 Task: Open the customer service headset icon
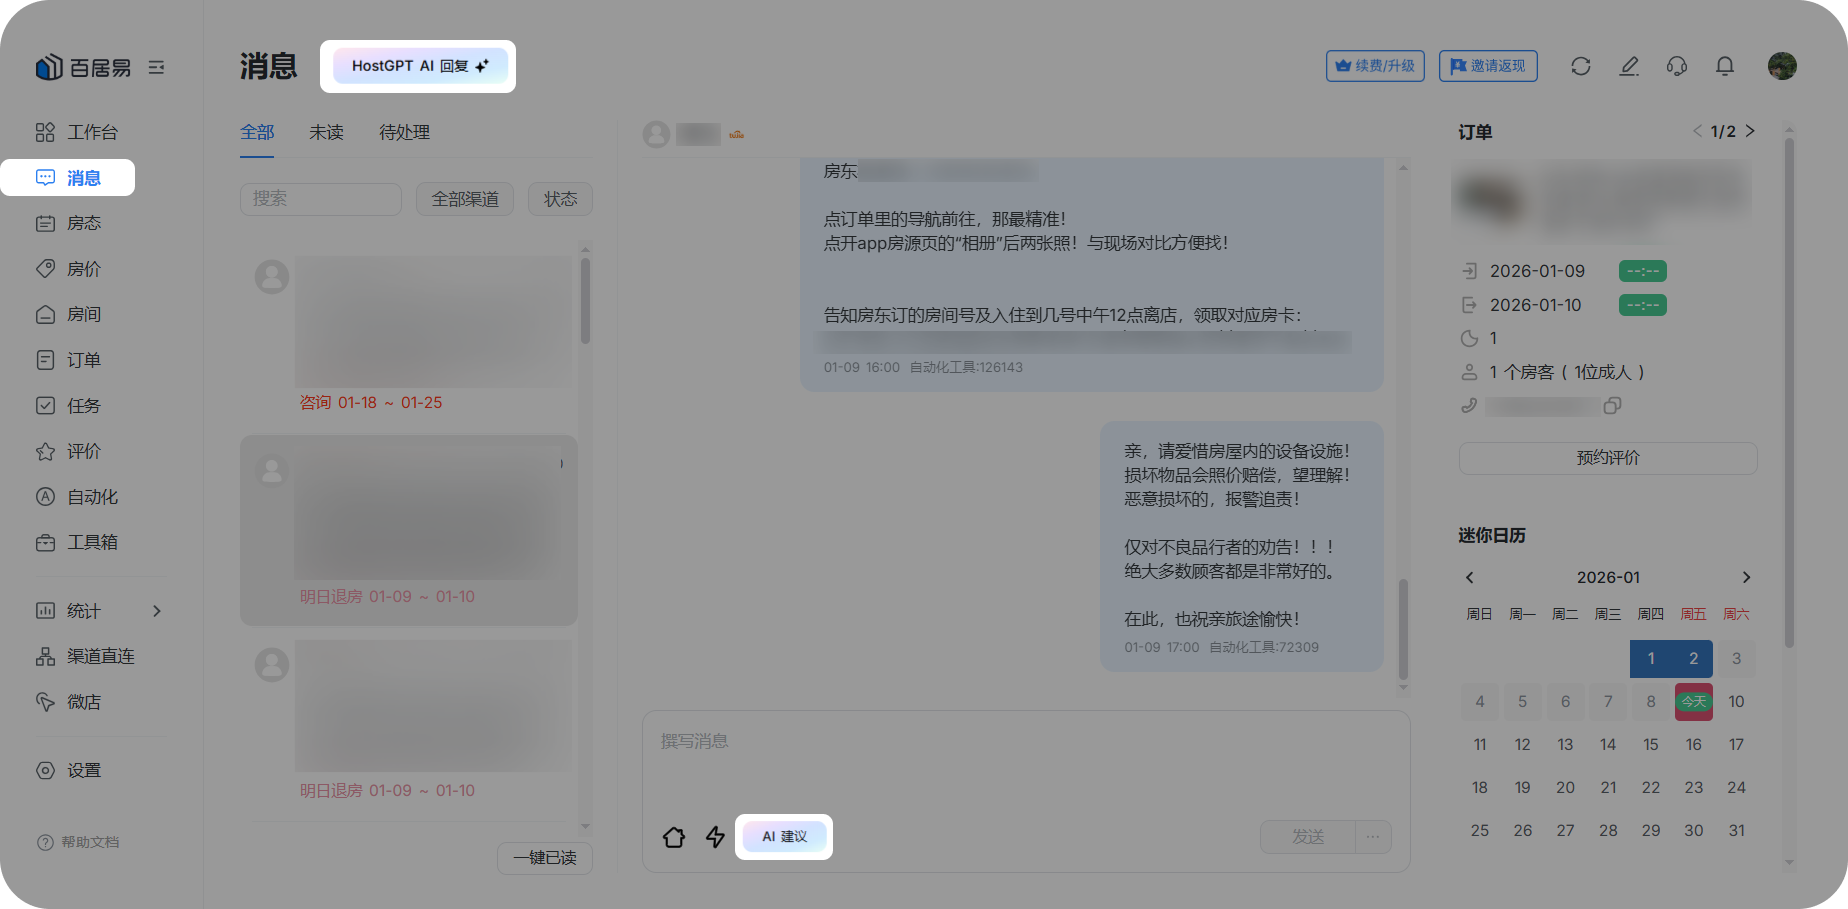tap(1676, 66)
